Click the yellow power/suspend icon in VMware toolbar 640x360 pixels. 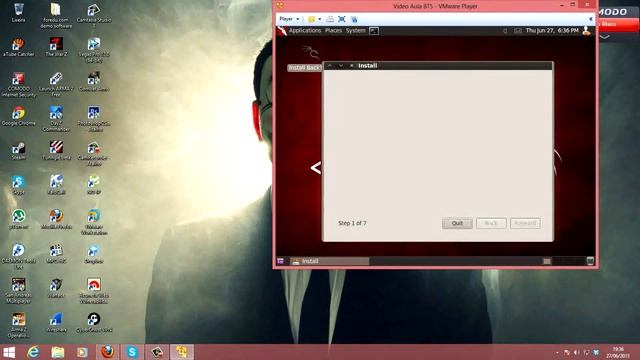coord(311,19)
